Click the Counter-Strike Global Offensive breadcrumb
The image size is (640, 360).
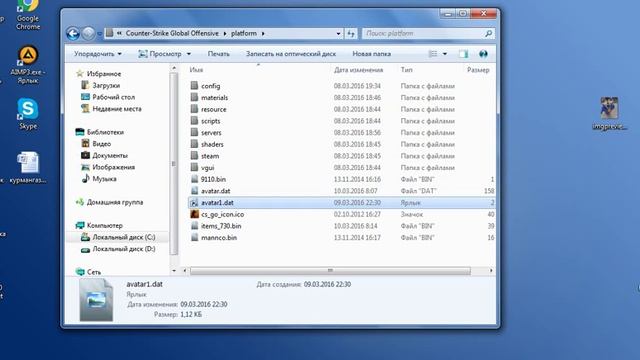click(172, 33)
